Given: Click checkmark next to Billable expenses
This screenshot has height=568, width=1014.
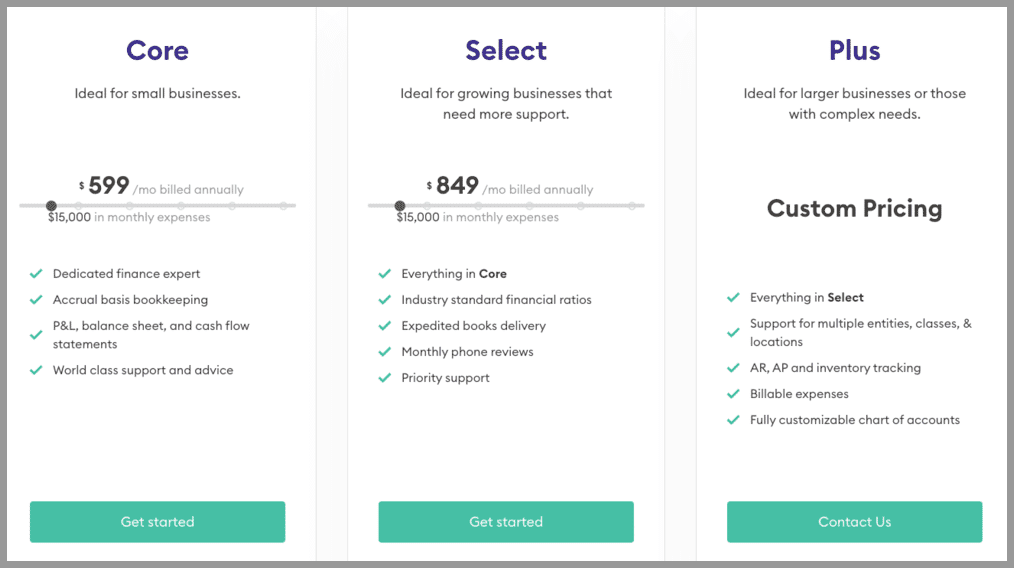Looking at the screenshot, I should (733, 393).
